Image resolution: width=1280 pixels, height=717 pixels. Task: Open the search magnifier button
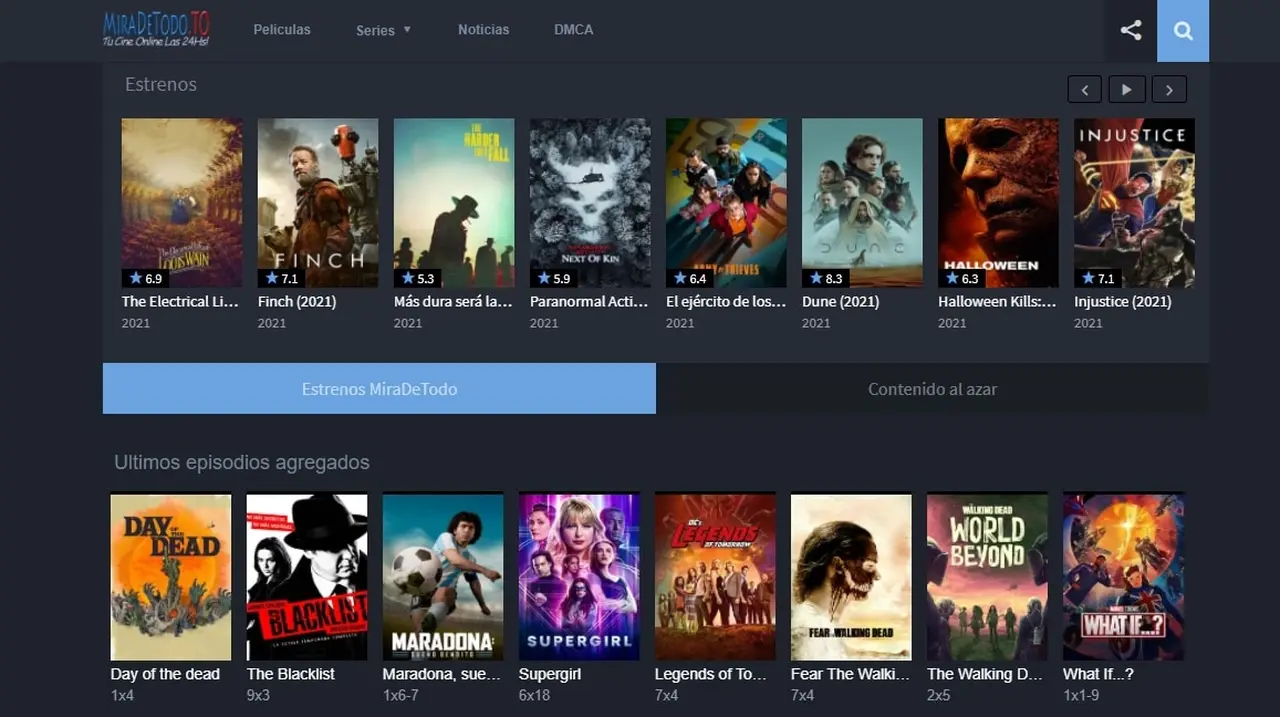pyautogui.click(x=1183, y=31)
